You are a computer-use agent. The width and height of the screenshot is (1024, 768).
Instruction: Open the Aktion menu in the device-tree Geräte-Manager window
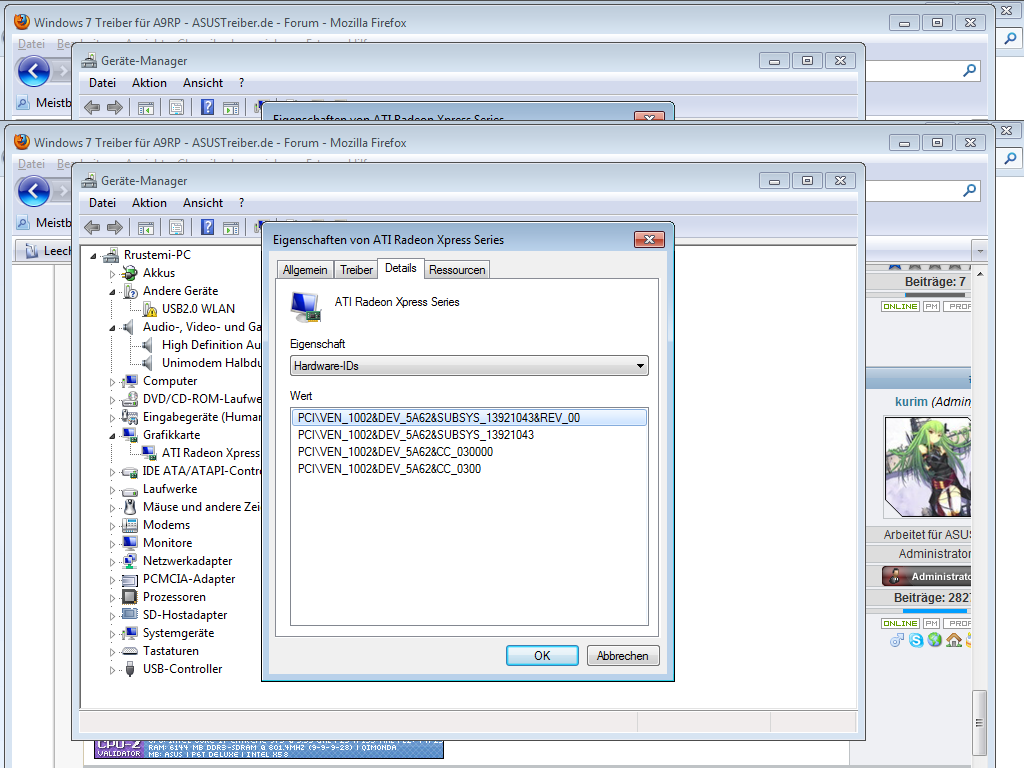pos(149,203)
